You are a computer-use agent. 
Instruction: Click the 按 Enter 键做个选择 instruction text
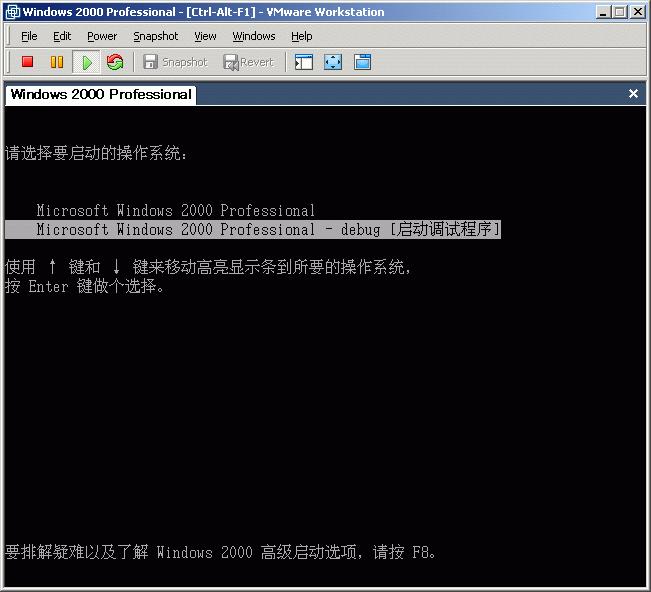point(85,286)
